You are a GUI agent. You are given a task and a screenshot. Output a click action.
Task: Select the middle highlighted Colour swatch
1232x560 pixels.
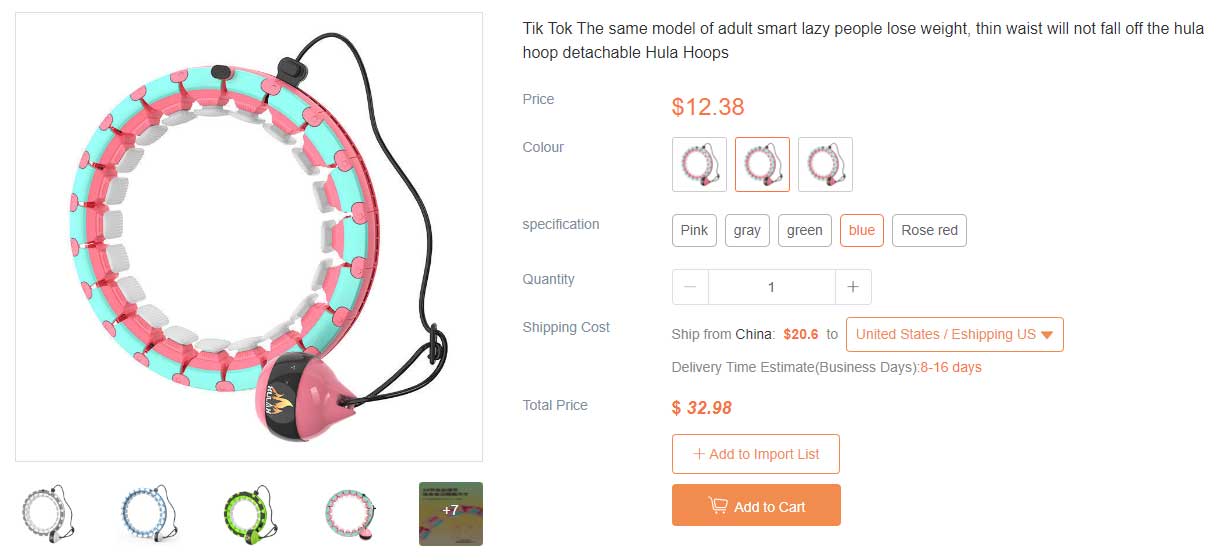tap(762, 164)
